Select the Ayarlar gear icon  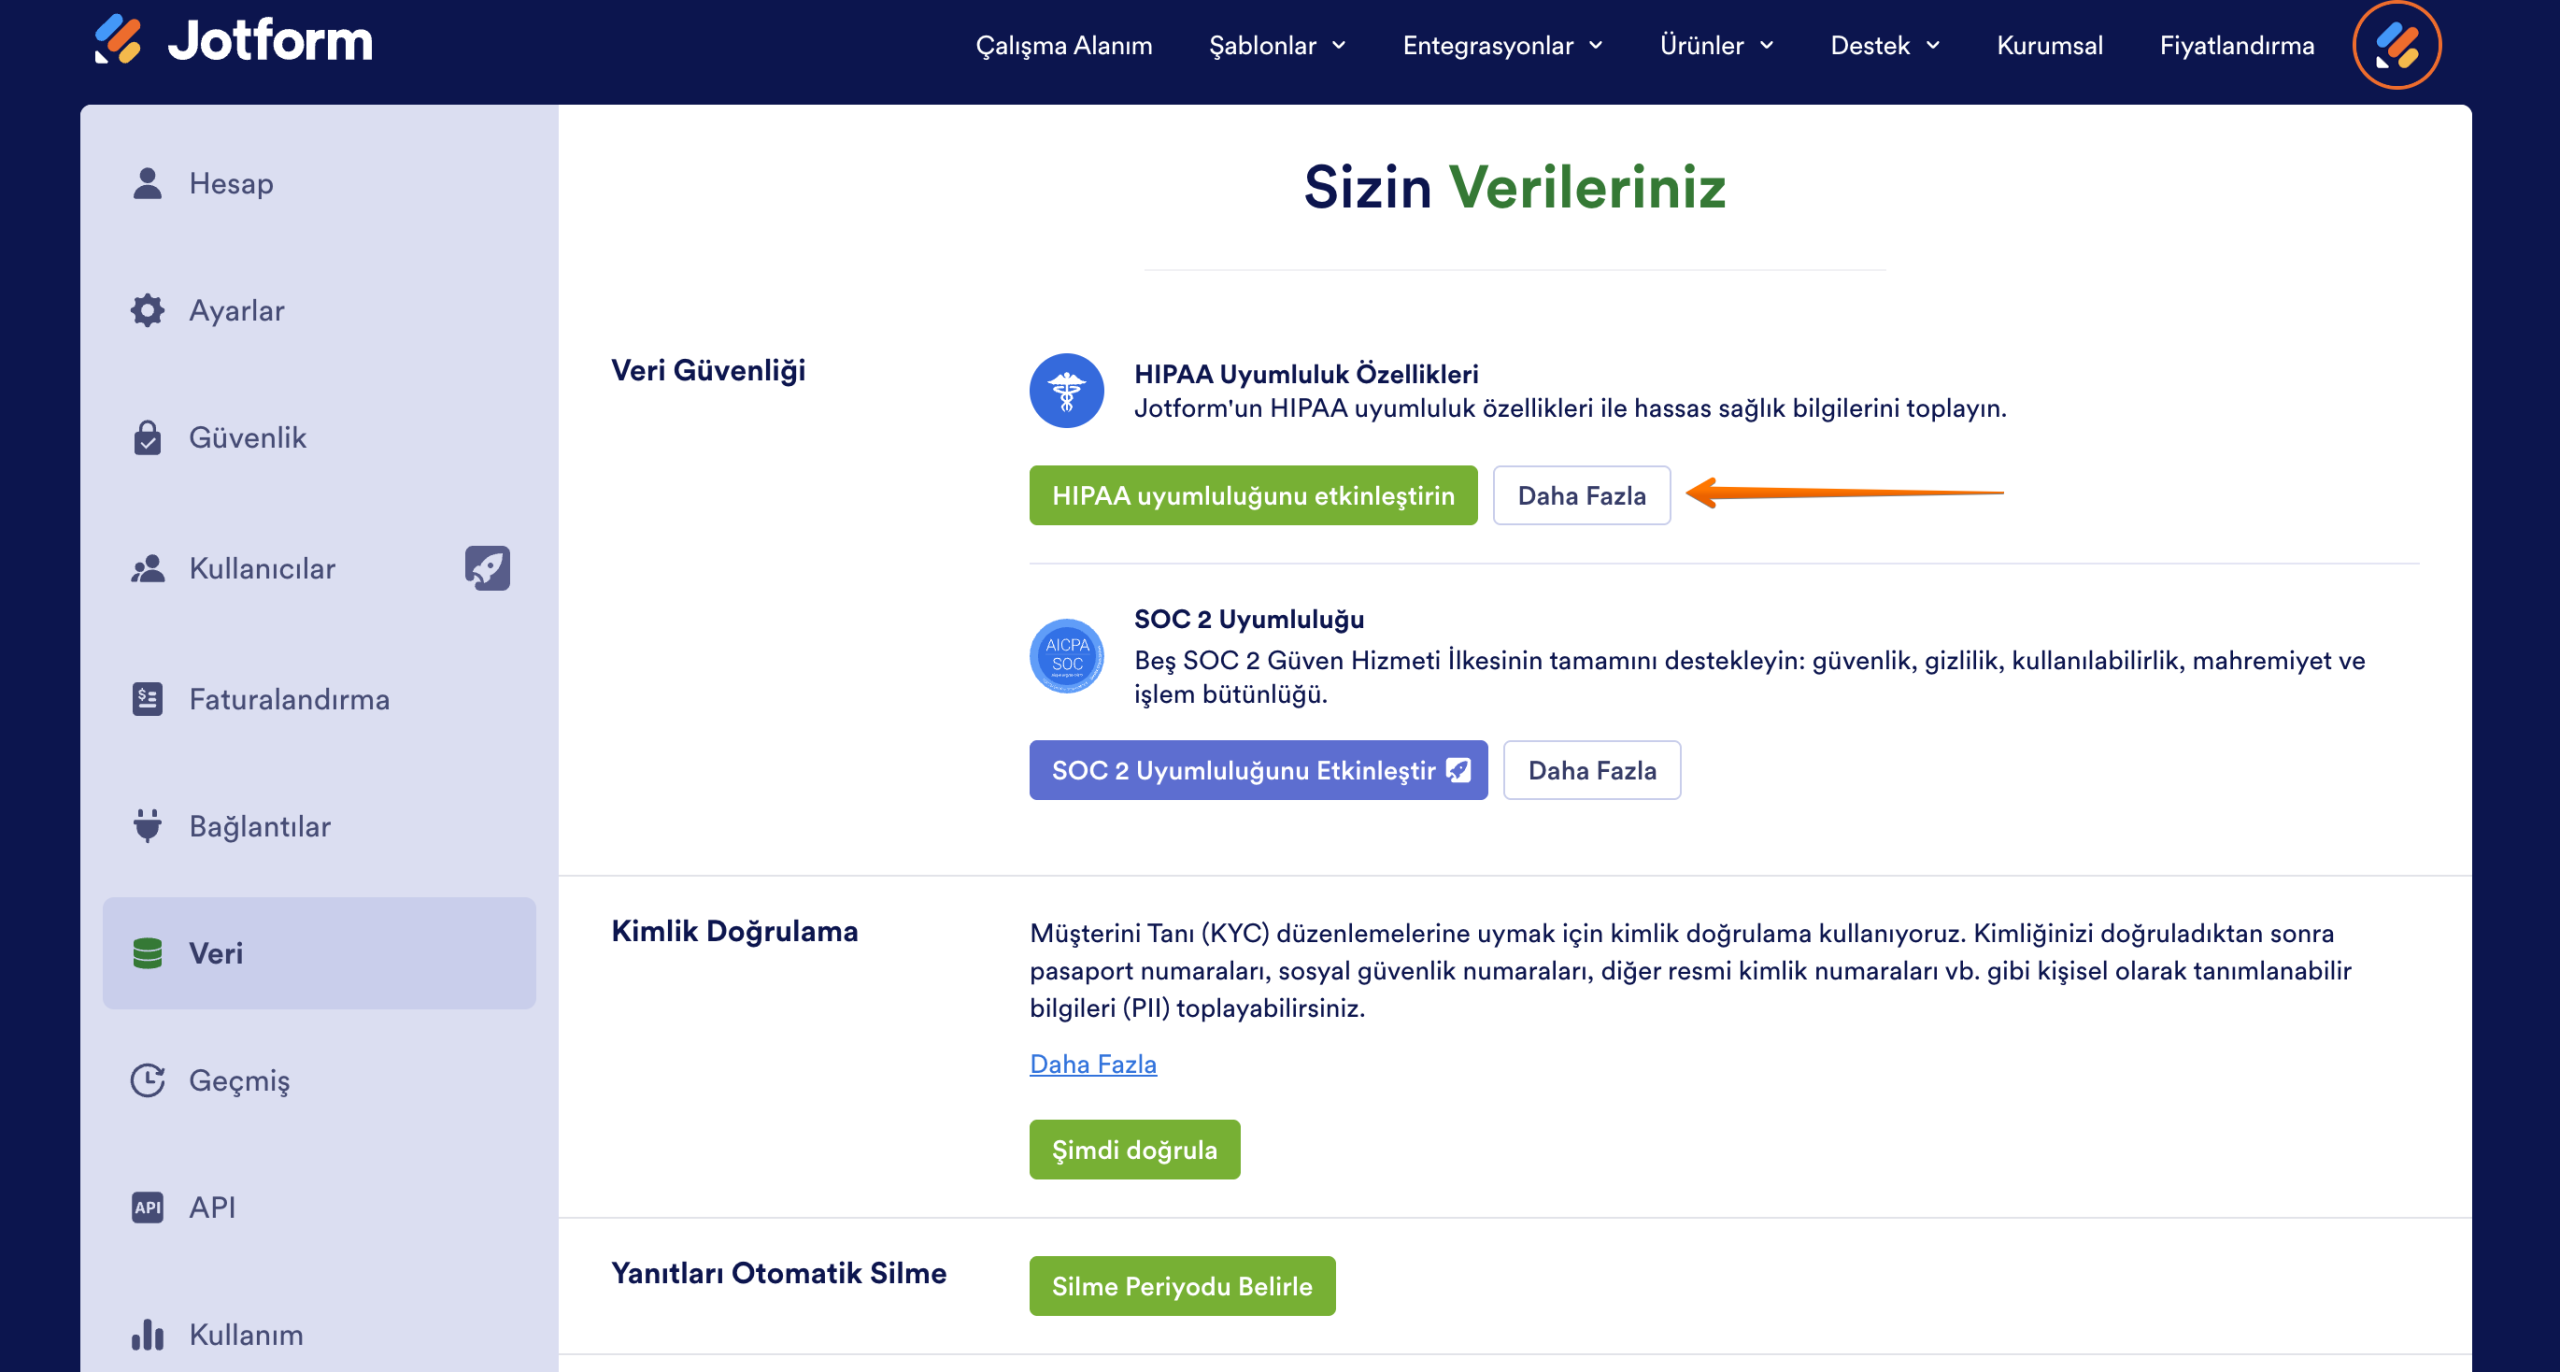point(148,310)
